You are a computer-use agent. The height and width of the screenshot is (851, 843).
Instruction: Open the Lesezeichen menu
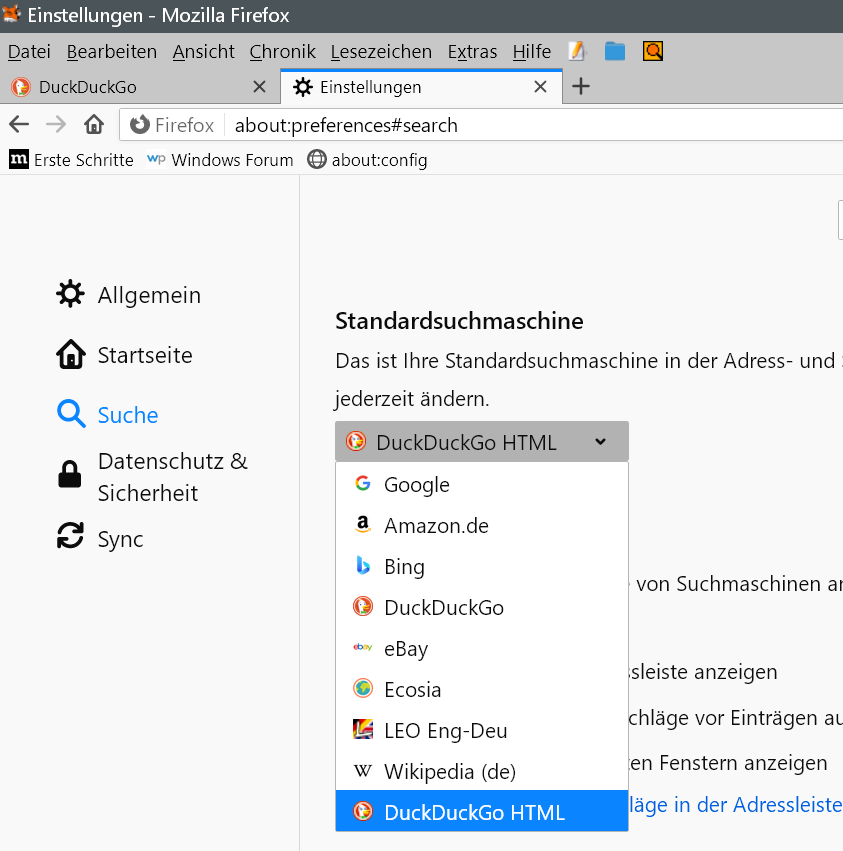click(381, 52)
